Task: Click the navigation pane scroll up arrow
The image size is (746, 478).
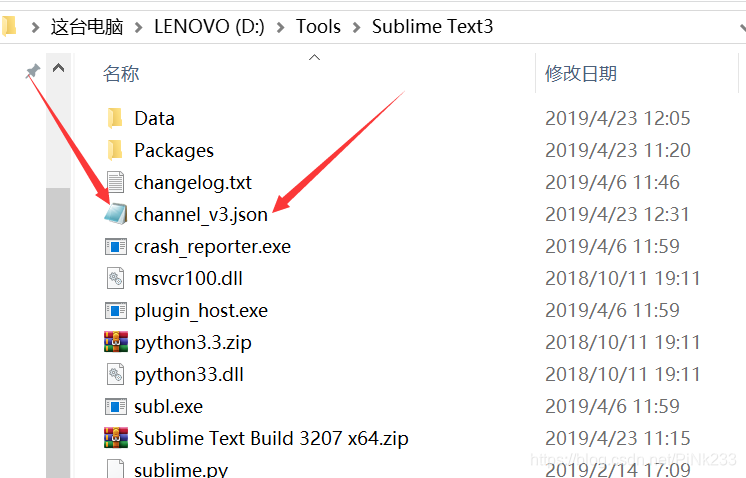Action: (x=59, y=68)
